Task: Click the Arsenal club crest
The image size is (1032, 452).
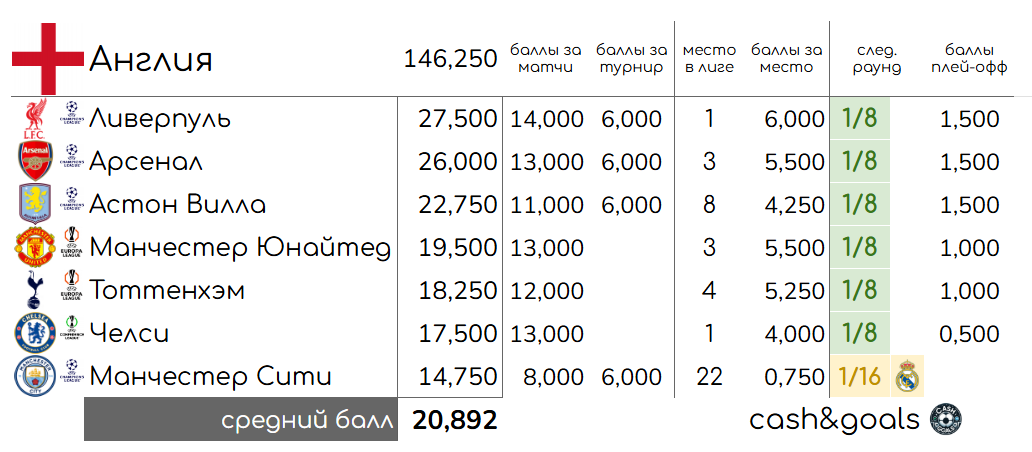Action: [x=35, y=161]
